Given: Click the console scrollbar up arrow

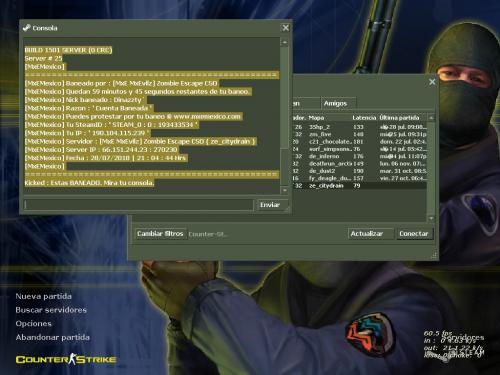Looking at the screenshot, I should pyautogui.click(x=285, y=42).
